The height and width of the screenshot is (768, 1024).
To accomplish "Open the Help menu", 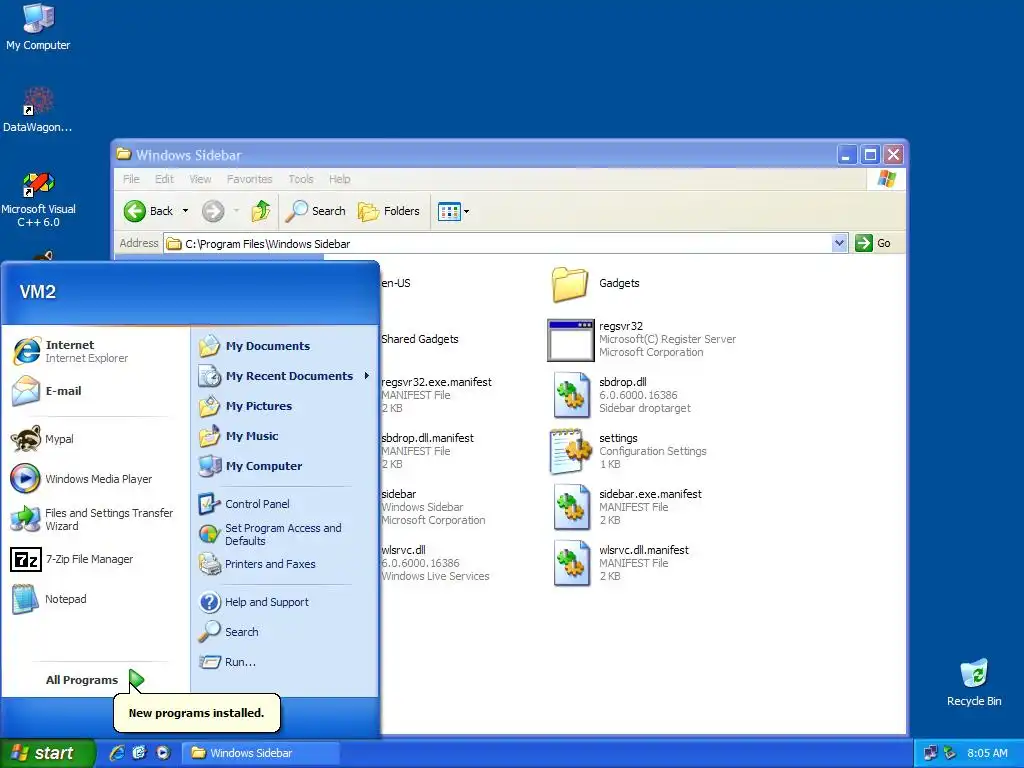I will pos(339,179).
